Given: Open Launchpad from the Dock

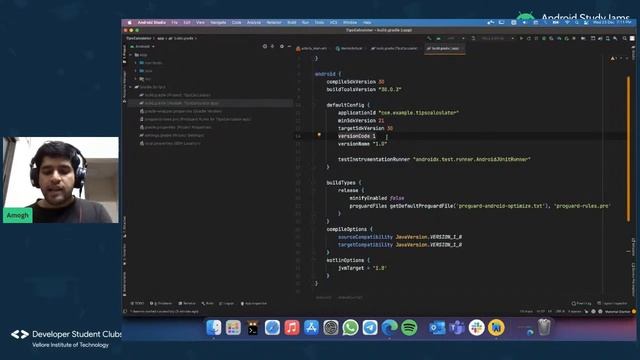Looking at the screenshot, I should [233, 327].
